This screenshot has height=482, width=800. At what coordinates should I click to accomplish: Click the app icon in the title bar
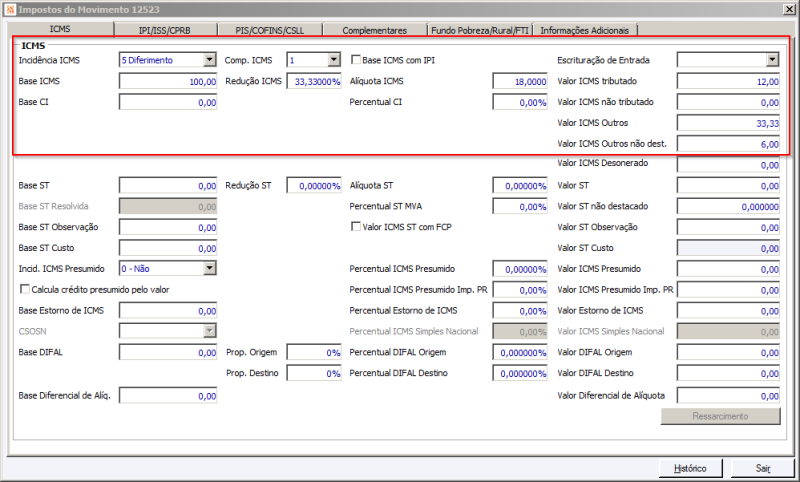pos(10,9)
